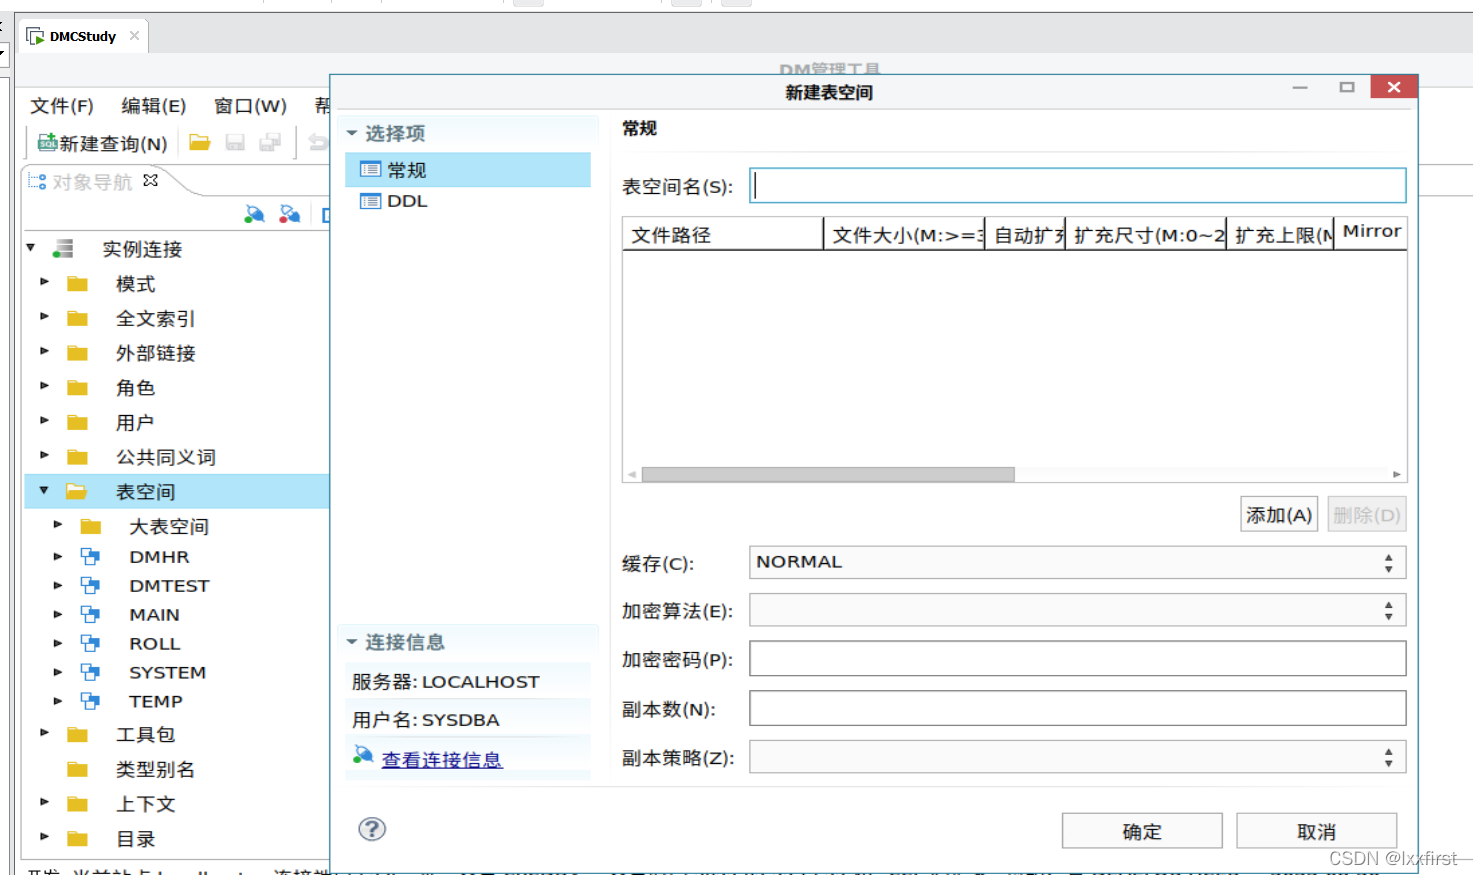Collapse the 选择项 section
The width and height of the screenshot is (1473, 875).
click(x=352, y=133)
